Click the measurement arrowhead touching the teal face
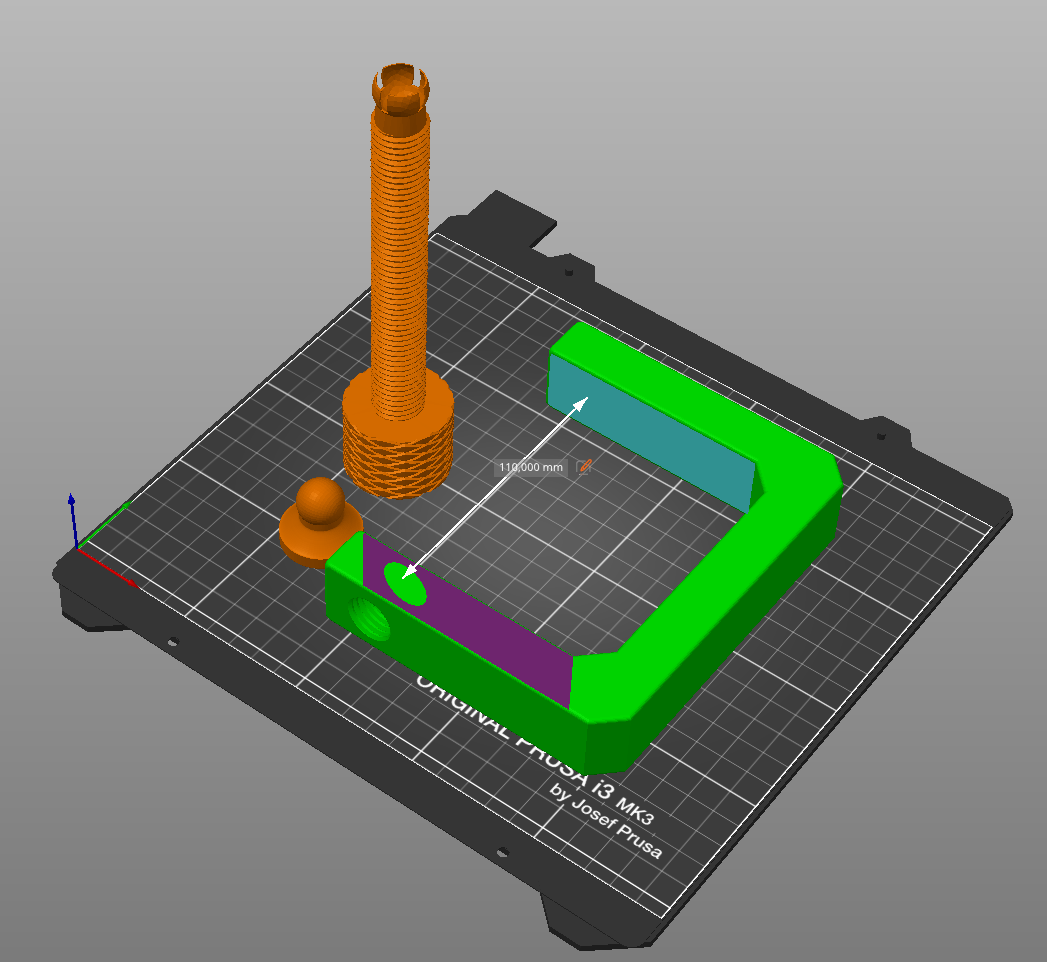This screenshot has height=962, width=1047. pos(583,403)
